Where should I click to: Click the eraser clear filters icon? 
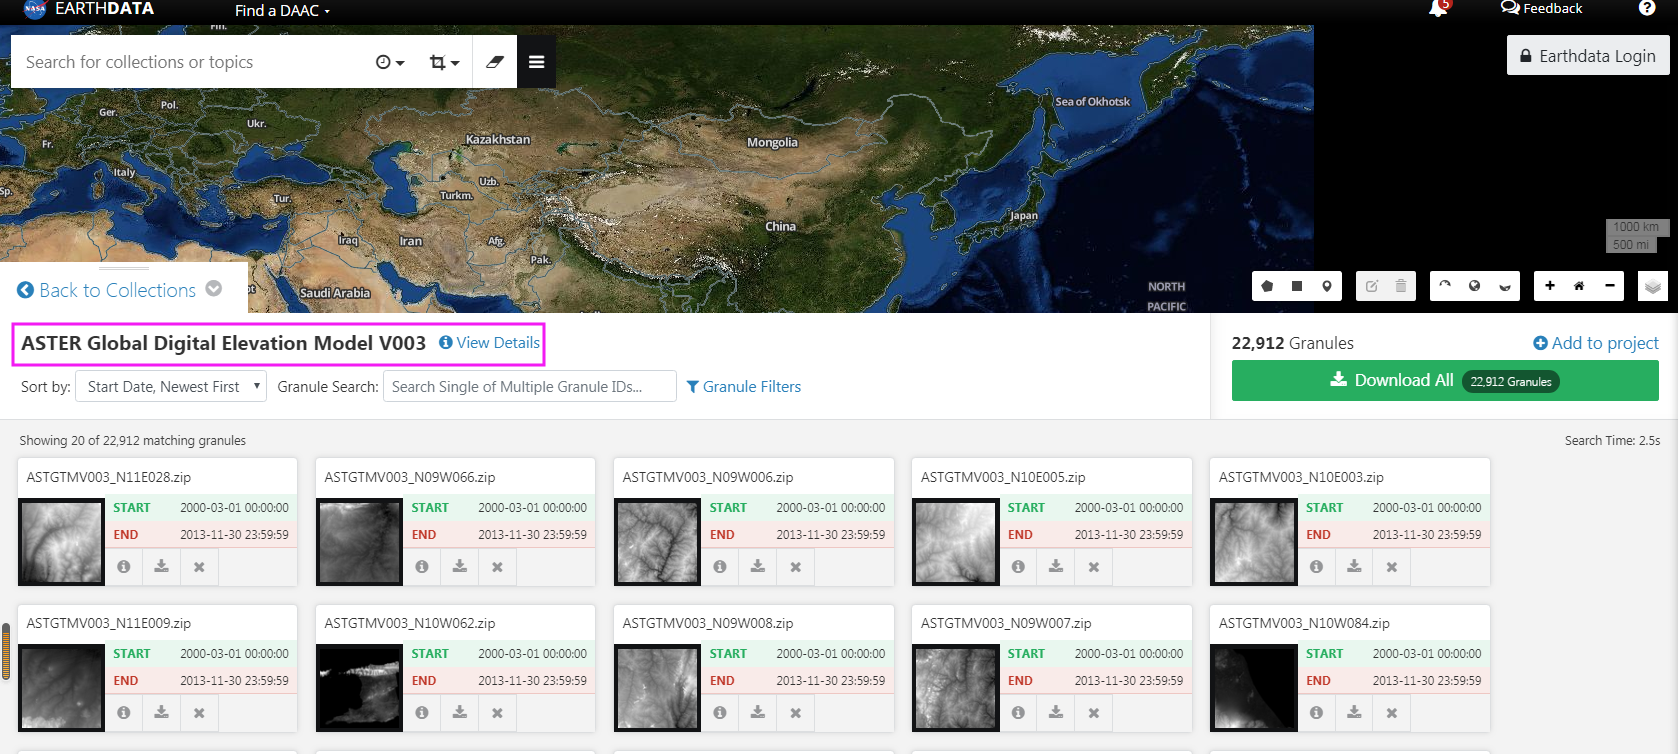point(495,62)
